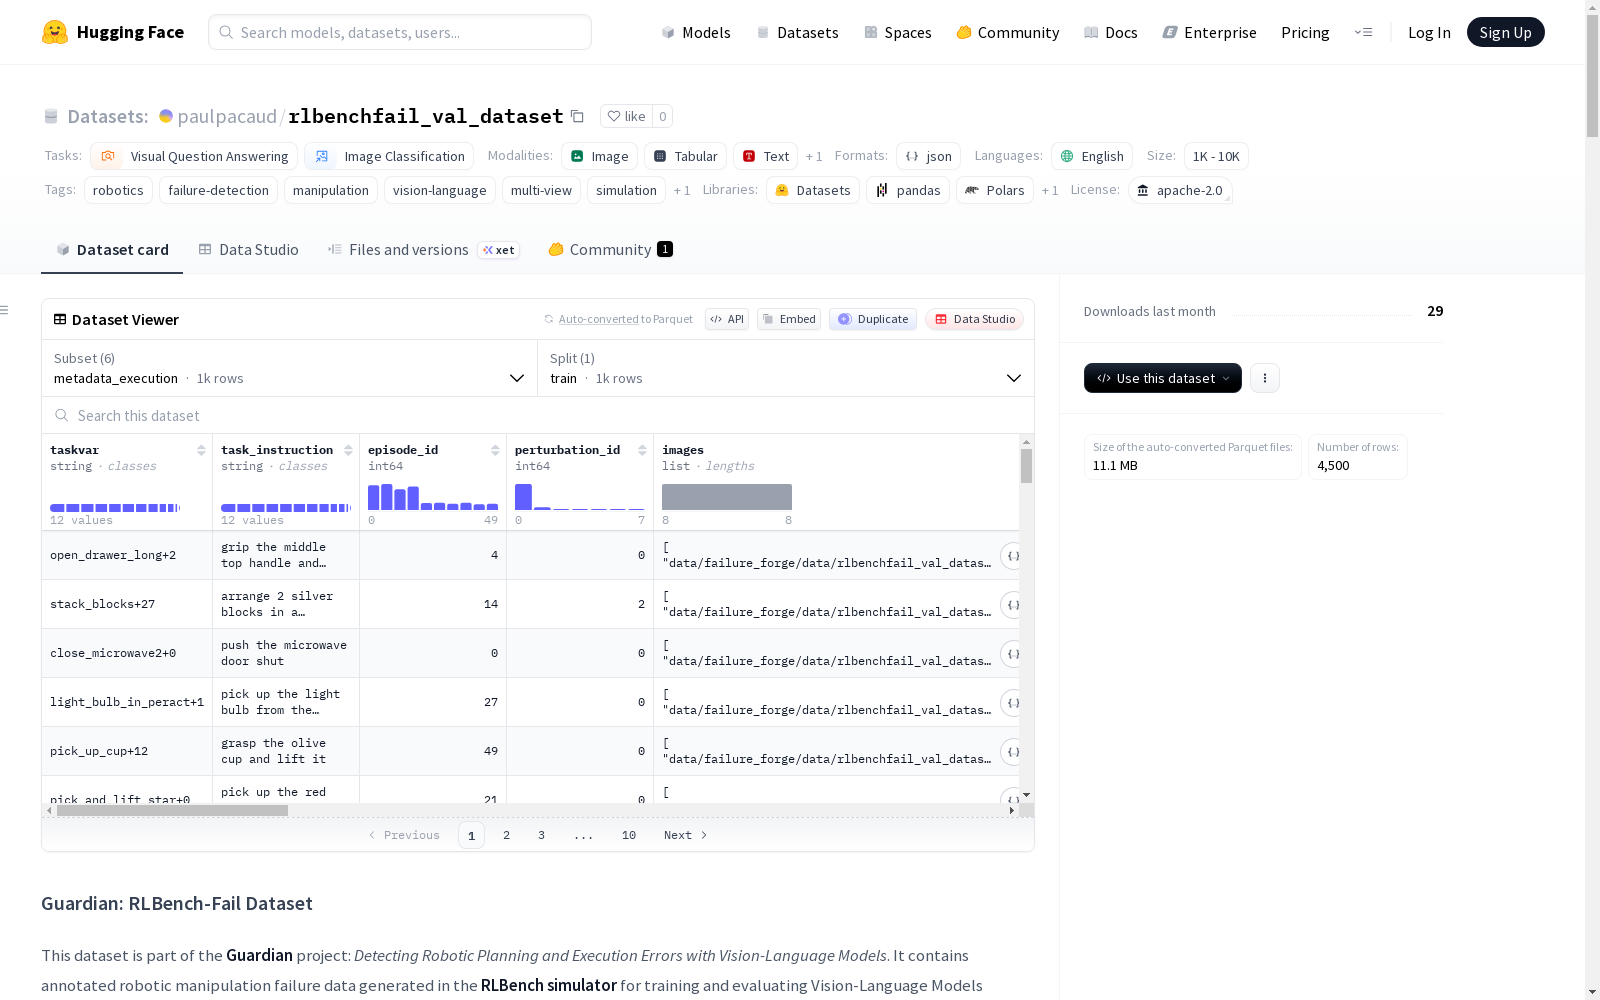Click the Hugging Face logo icon
Image resolution: width=1600 pixels, height=1000 pixels.
(x=55, y=32)
